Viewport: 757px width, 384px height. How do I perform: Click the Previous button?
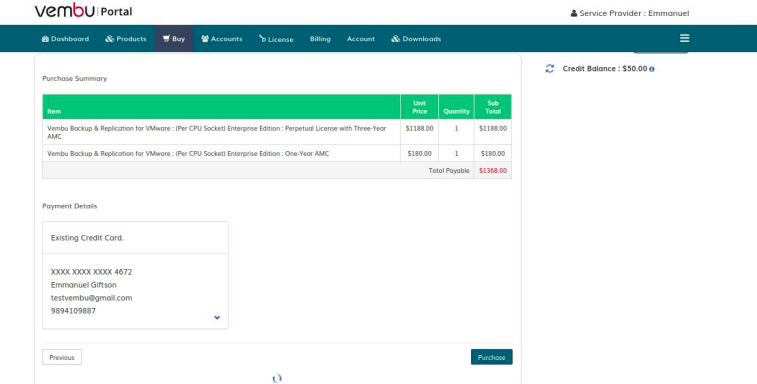(62, 357)
